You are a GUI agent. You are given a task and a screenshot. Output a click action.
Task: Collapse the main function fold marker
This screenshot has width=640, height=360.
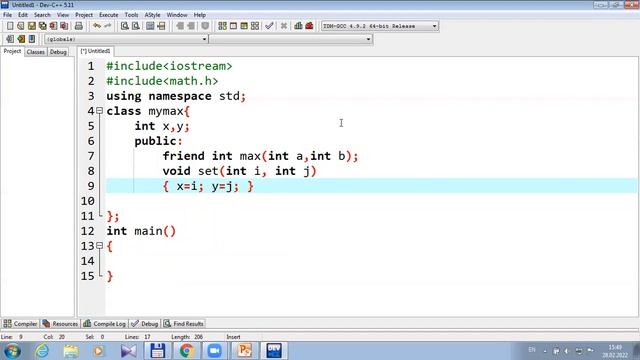[99, 246]
